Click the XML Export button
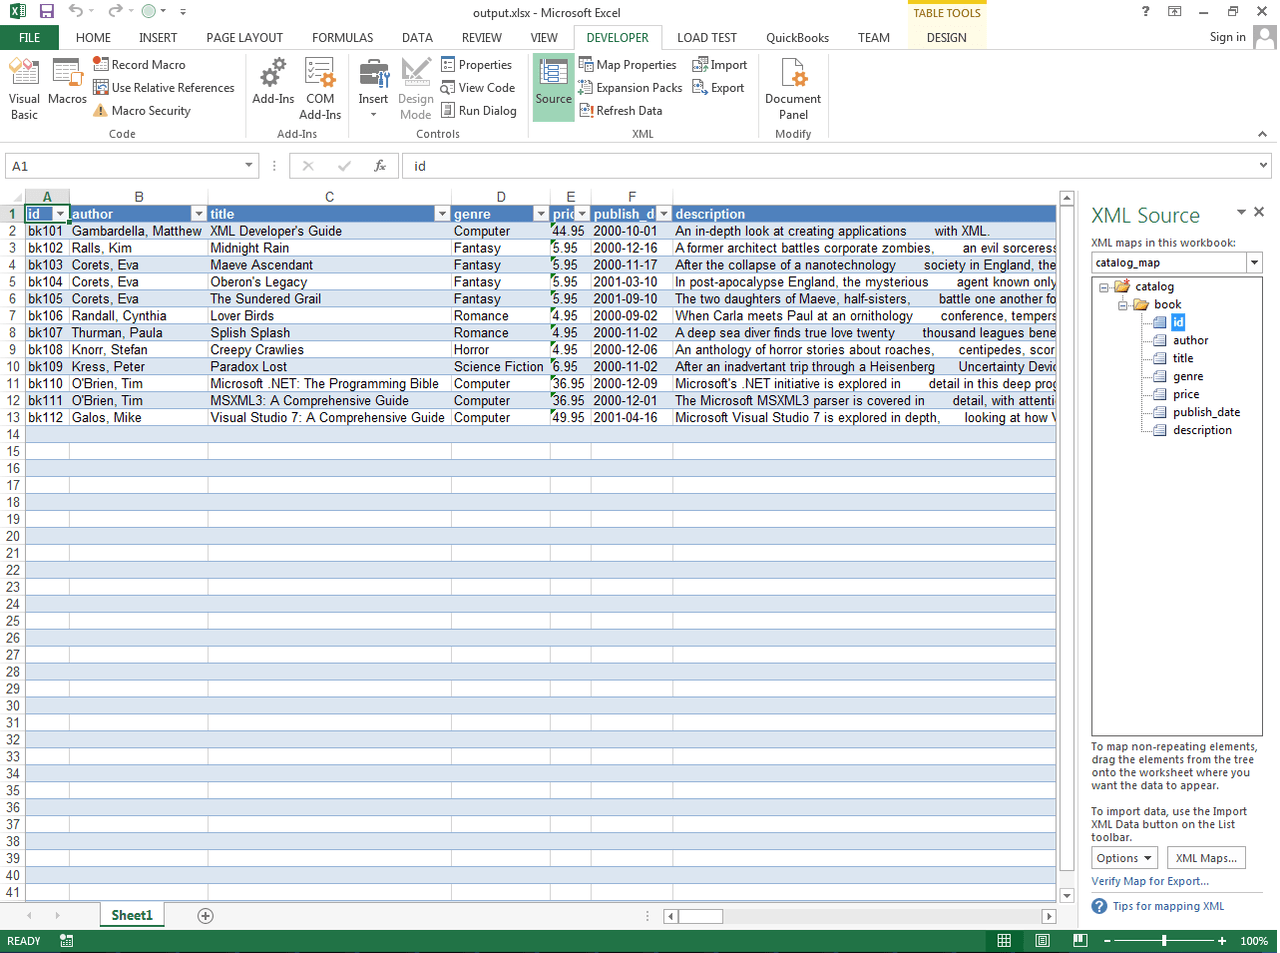This screenshot has height=953, width=1280. click(718, 87)
